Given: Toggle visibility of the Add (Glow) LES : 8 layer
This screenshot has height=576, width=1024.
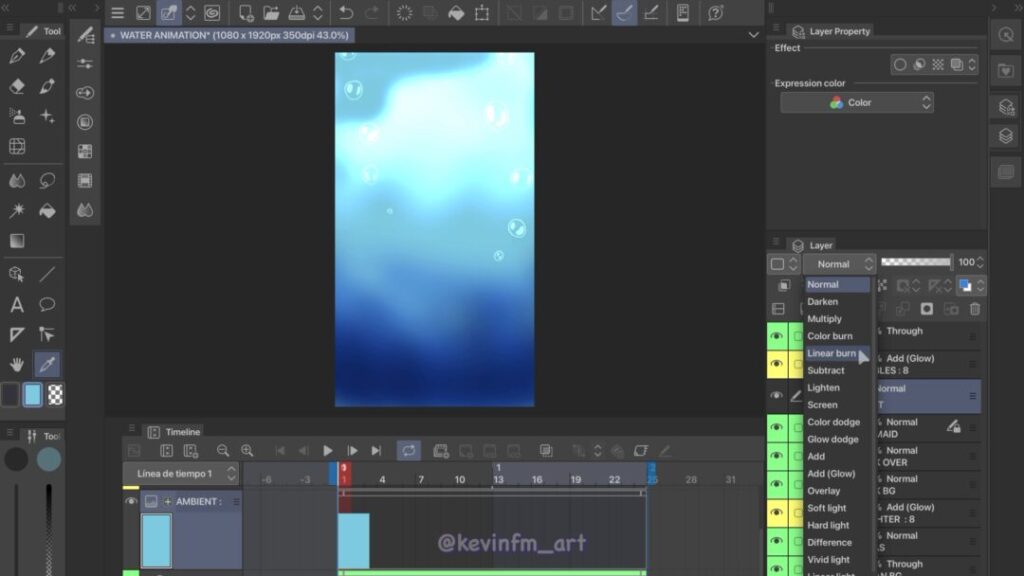Looking at the screenshot, I should (x=776, y=364).
